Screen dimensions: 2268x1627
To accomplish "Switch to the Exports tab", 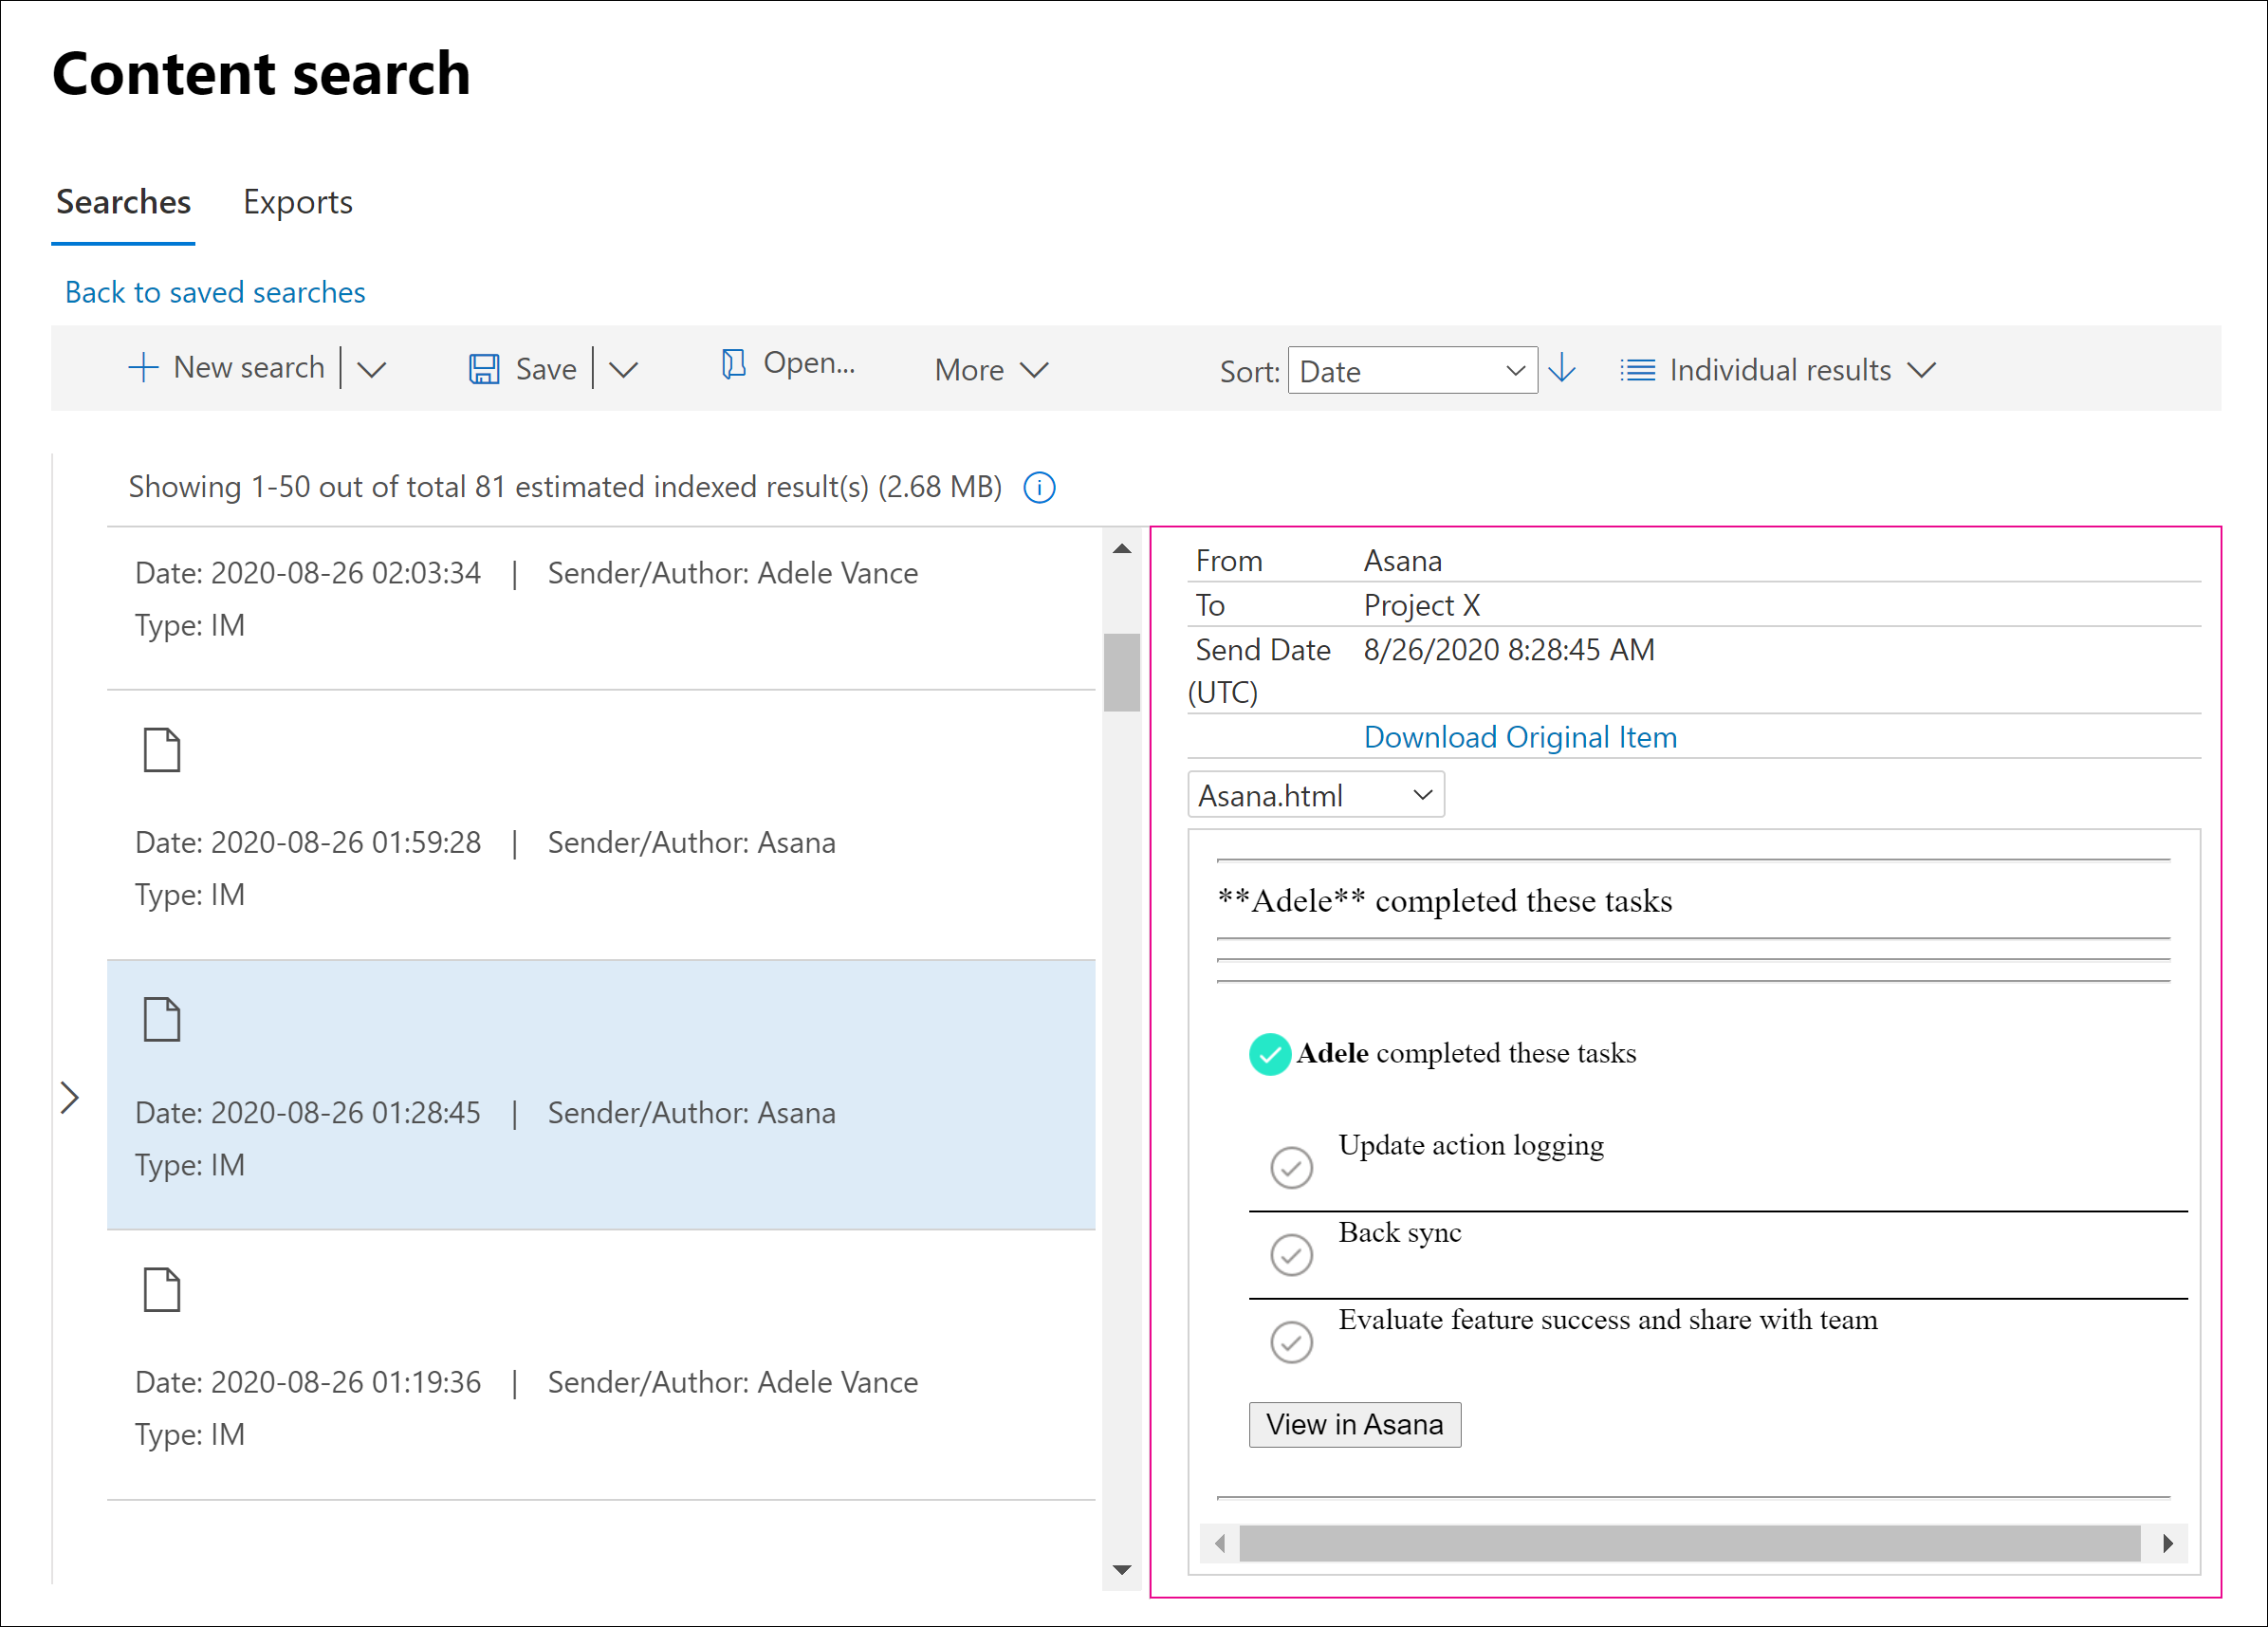I will tap(297, 202).
